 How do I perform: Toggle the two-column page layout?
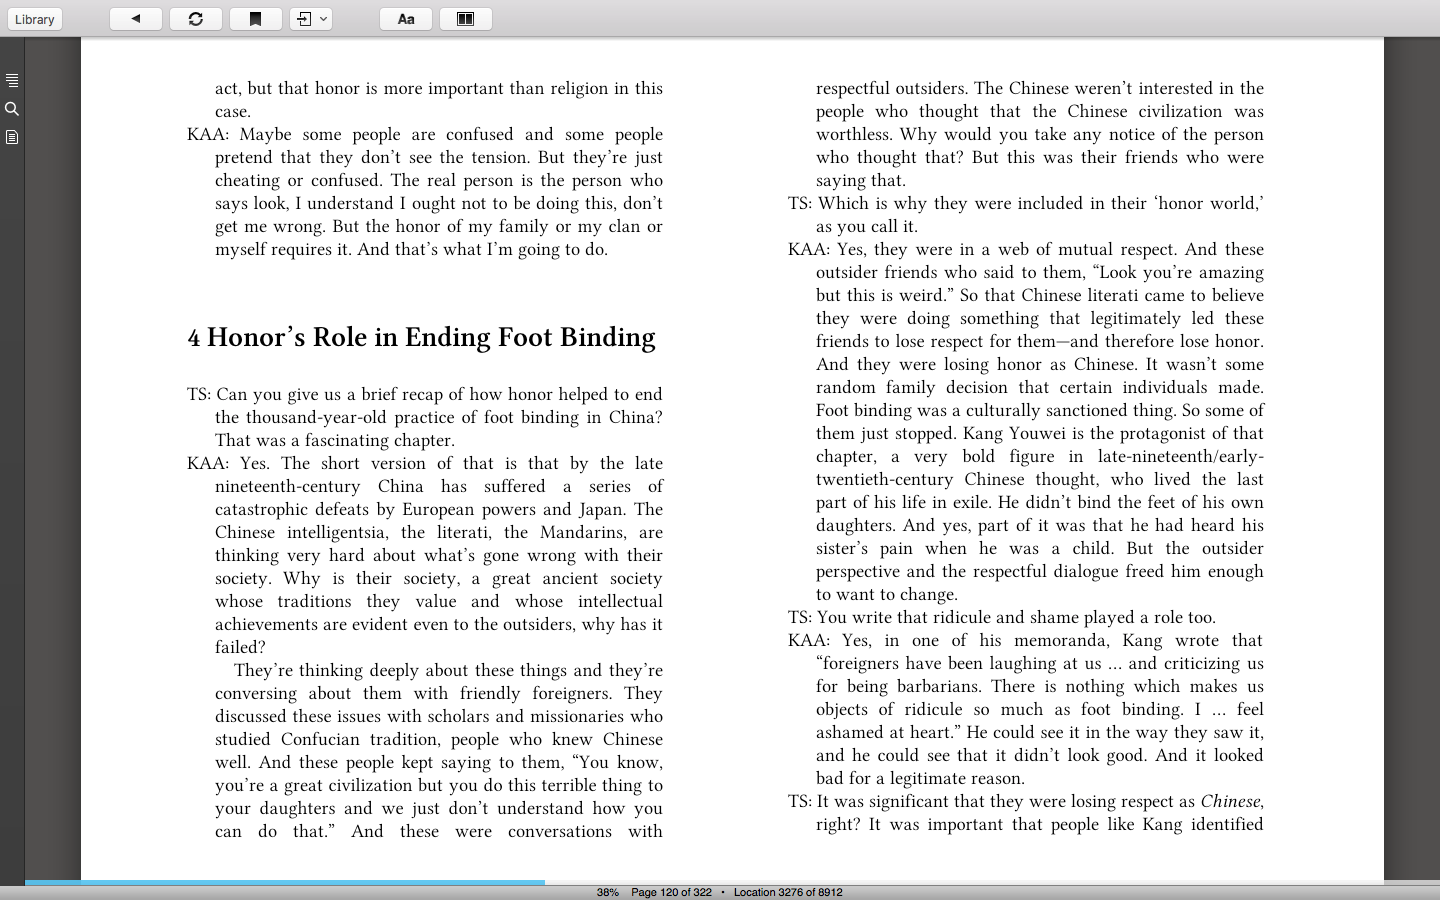point(466,19)
